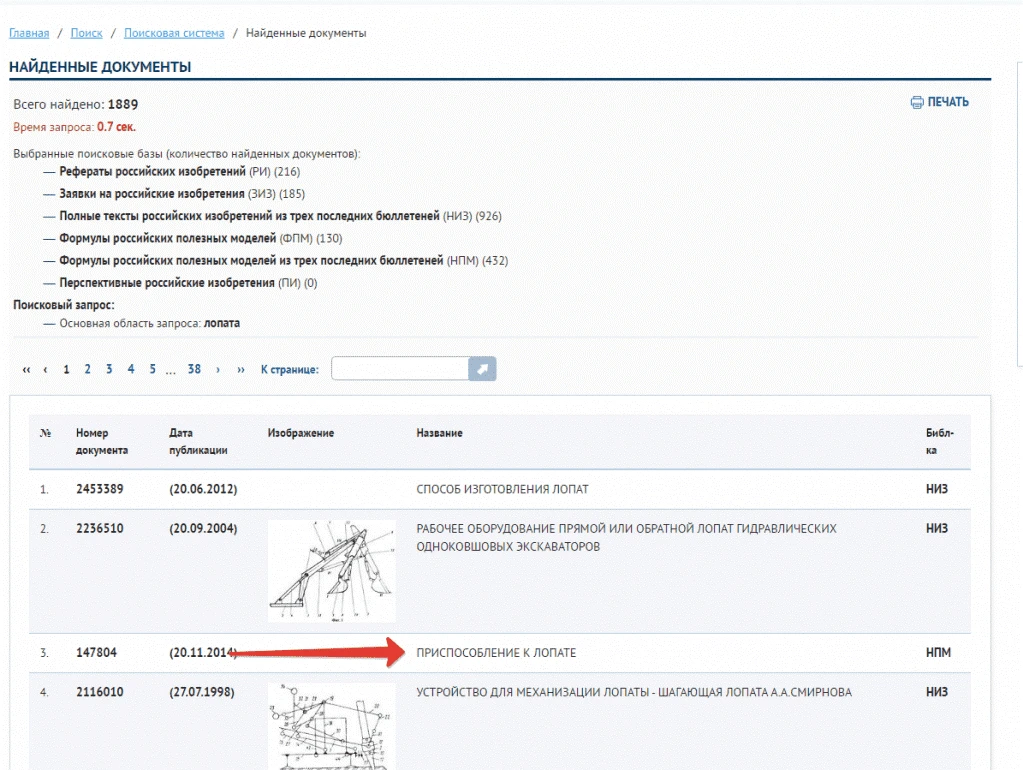Click title УСТРОЙСТВО ДЛЯ МЕХАНИЗАЦИИ ЛОПАТЫ
1023x770 pixels.
634,692
